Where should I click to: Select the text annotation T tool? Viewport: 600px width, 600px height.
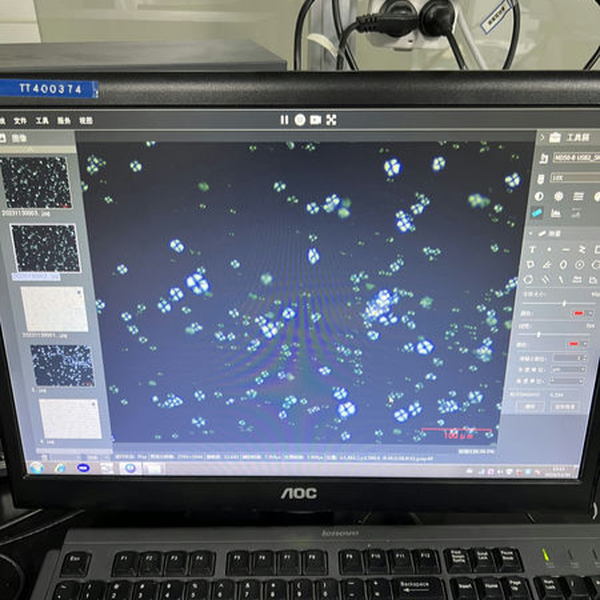point(533,249)
